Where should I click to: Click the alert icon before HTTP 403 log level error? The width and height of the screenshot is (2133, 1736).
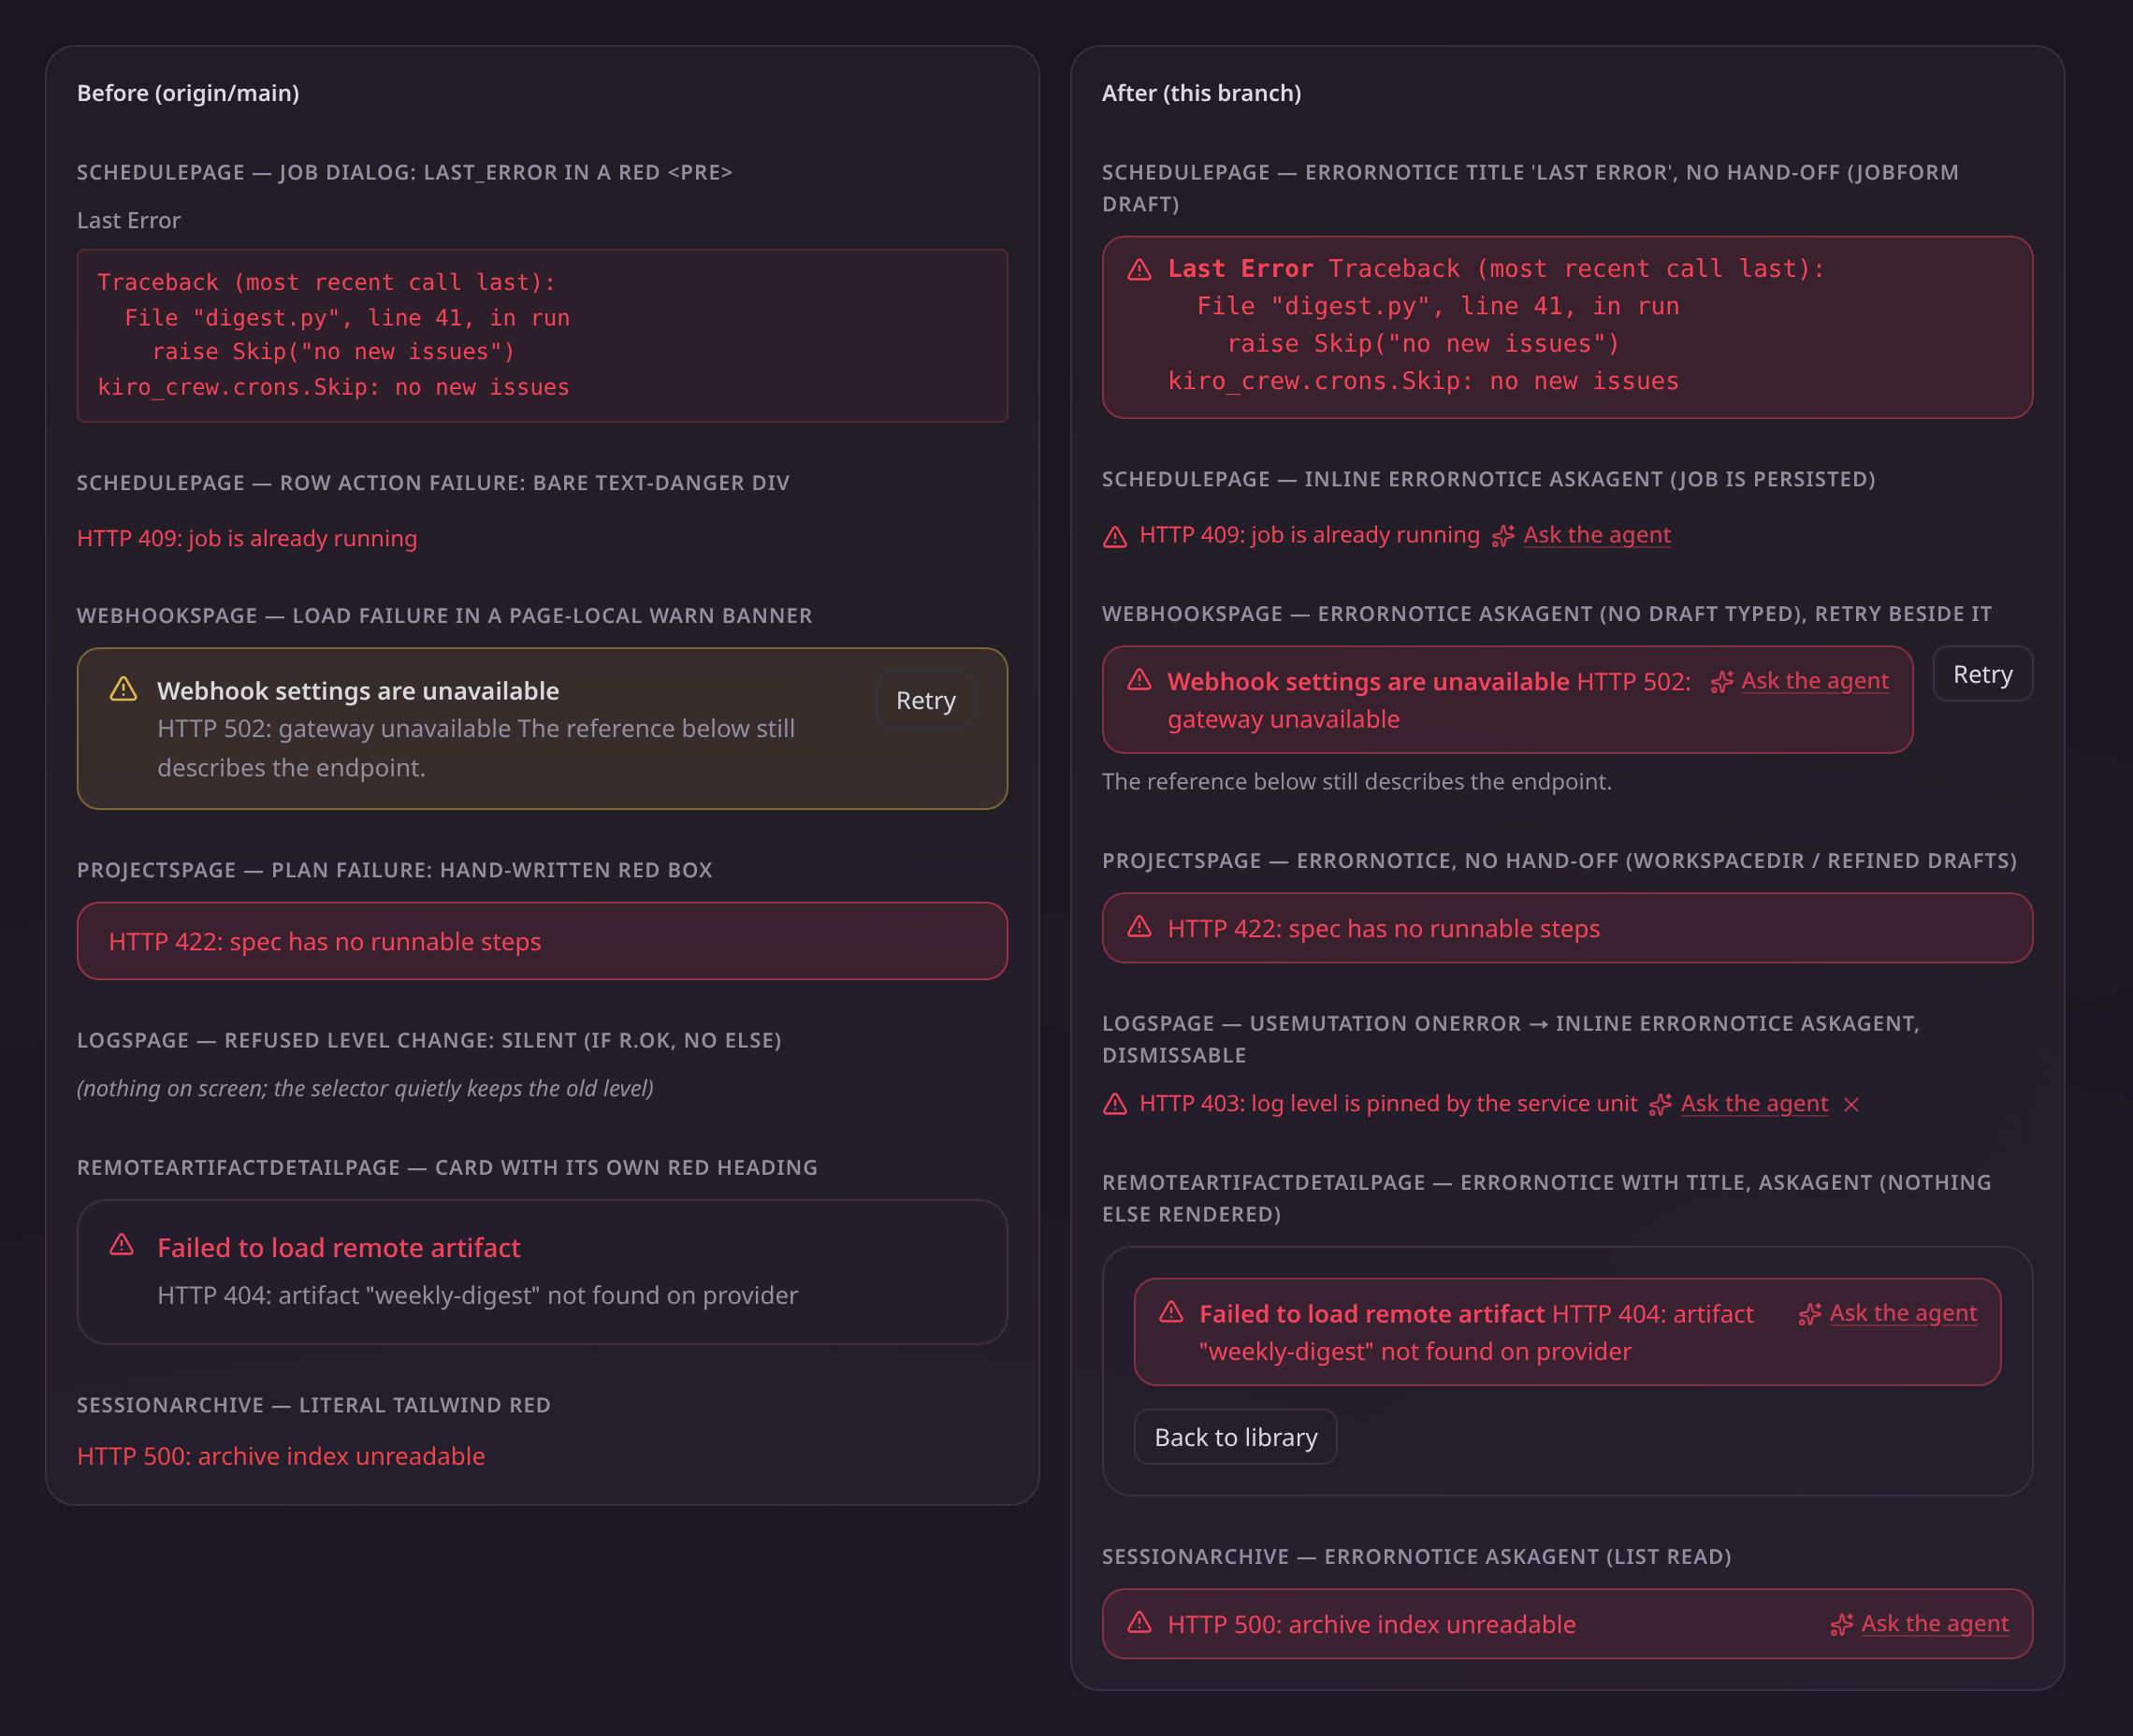(x=1115, y=1104)
